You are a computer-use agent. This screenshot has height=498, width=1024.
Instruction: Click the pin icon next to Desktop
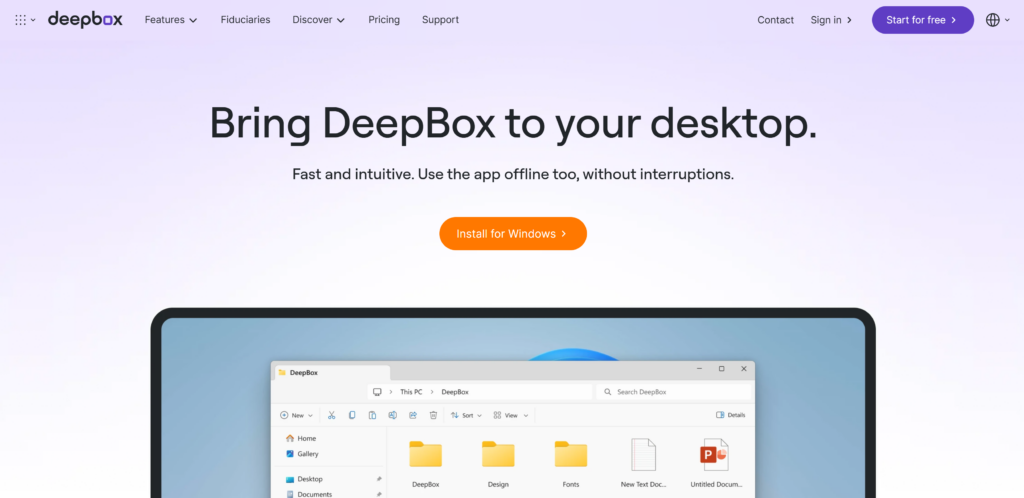379,479
